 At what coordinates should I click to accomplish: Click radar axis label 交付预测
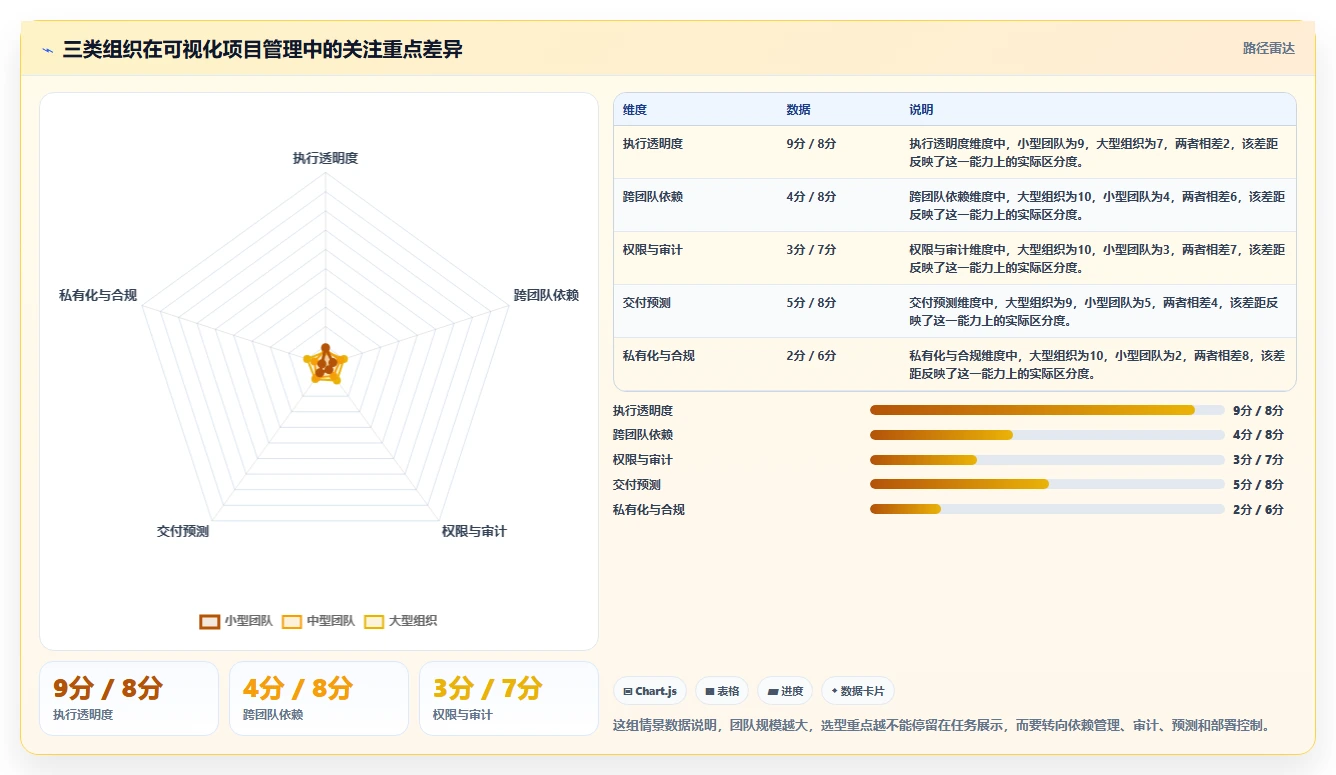click(183, 531)
